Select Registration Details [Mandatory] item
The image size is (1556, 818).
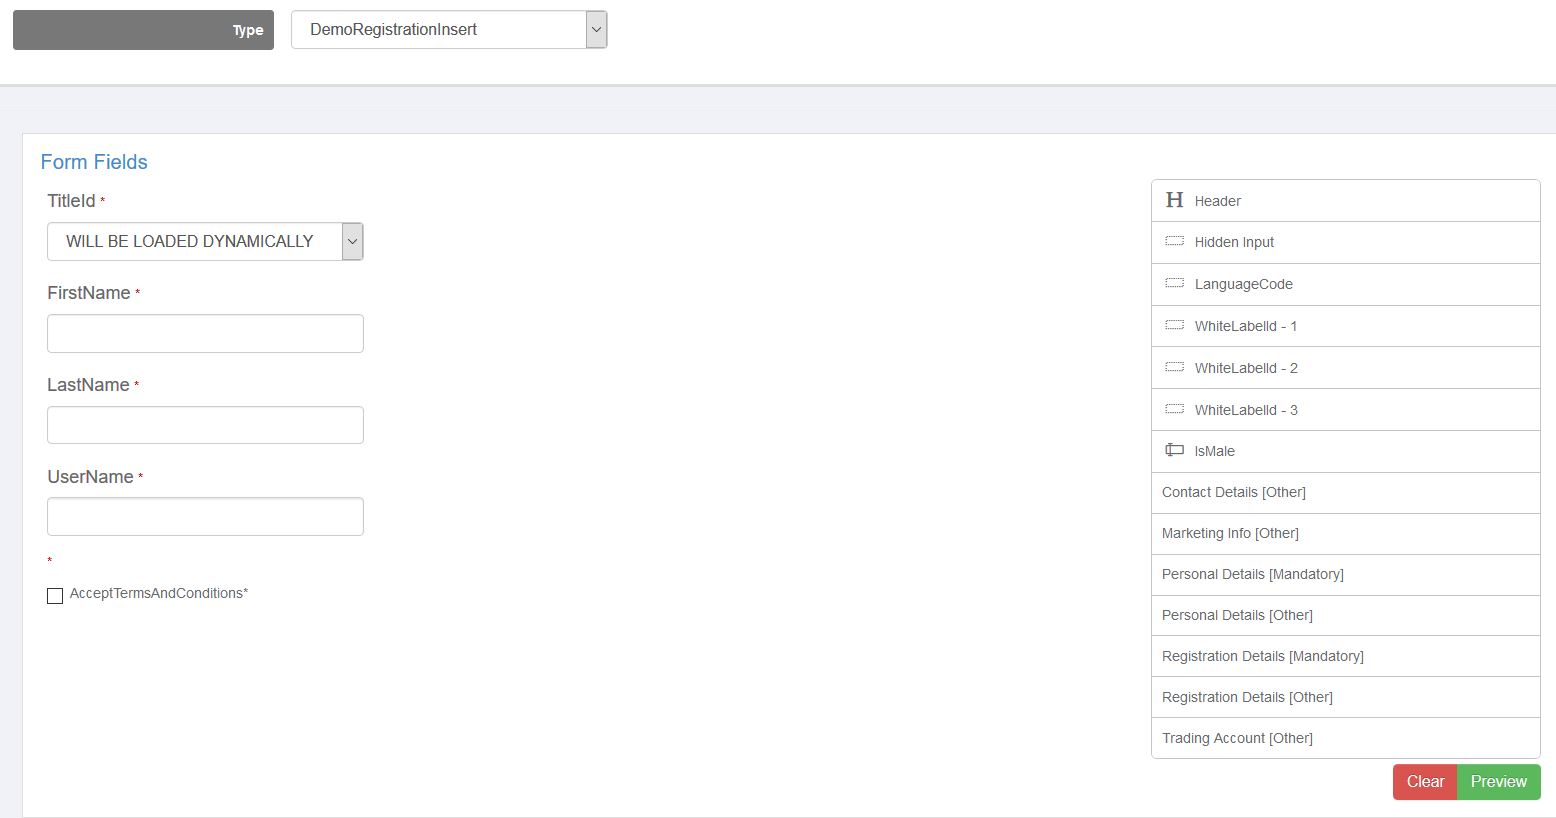click(x=1262, y=656)
